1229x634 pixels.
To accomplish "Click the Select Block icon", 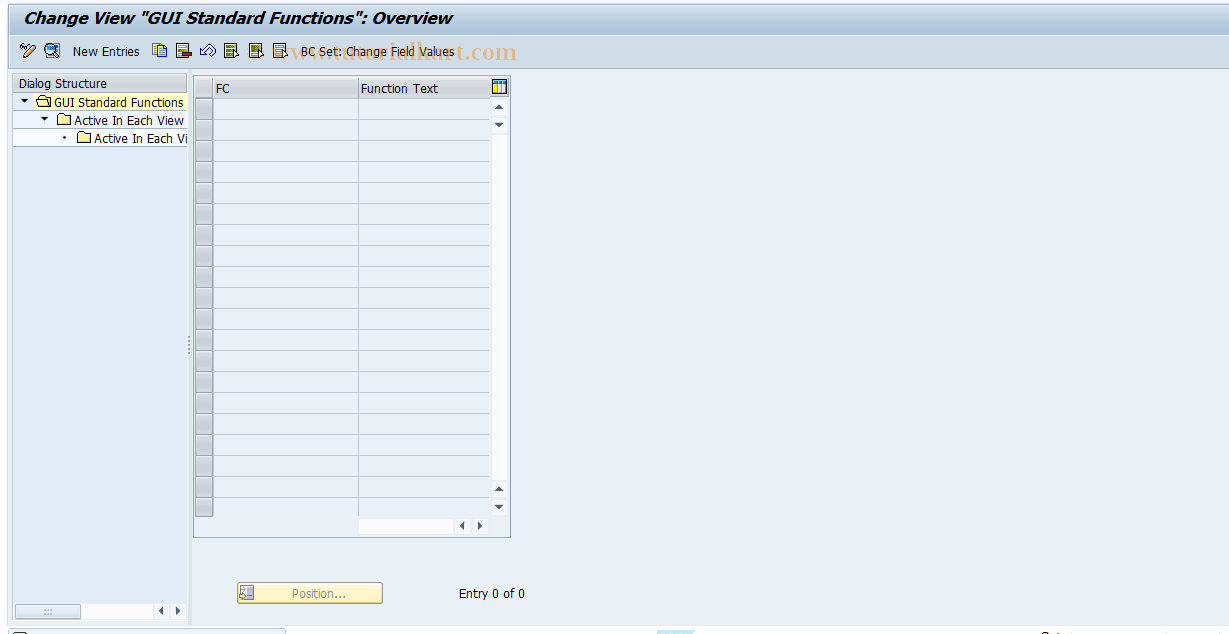I will point(256,51).
